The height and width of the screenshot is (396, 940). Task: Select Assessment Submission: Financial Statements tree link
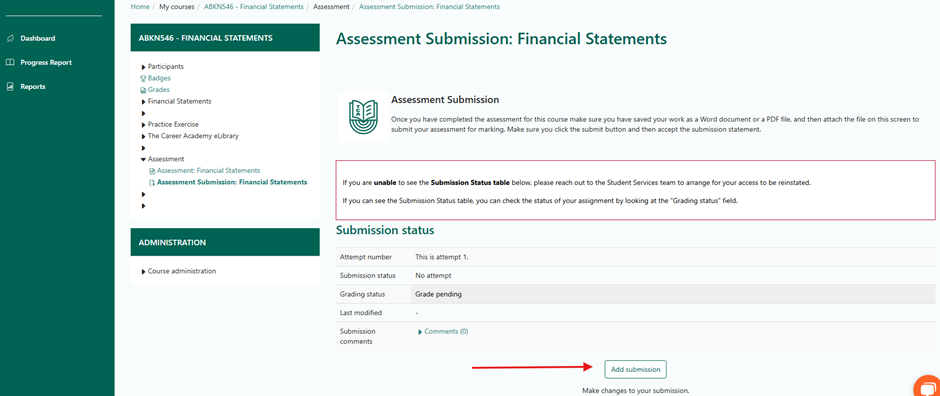[x=232, y=182]
